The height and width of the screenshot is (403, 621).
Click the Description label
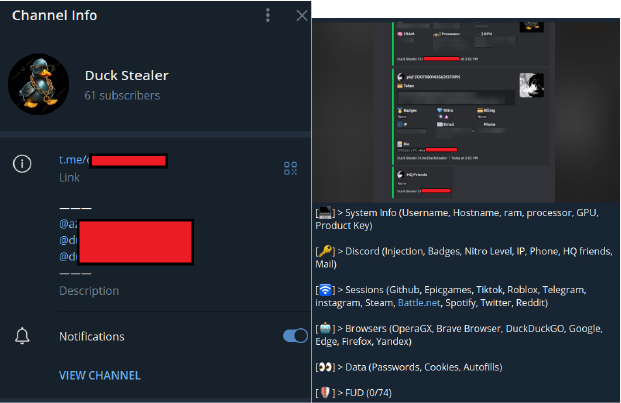(x=89, y=291)
